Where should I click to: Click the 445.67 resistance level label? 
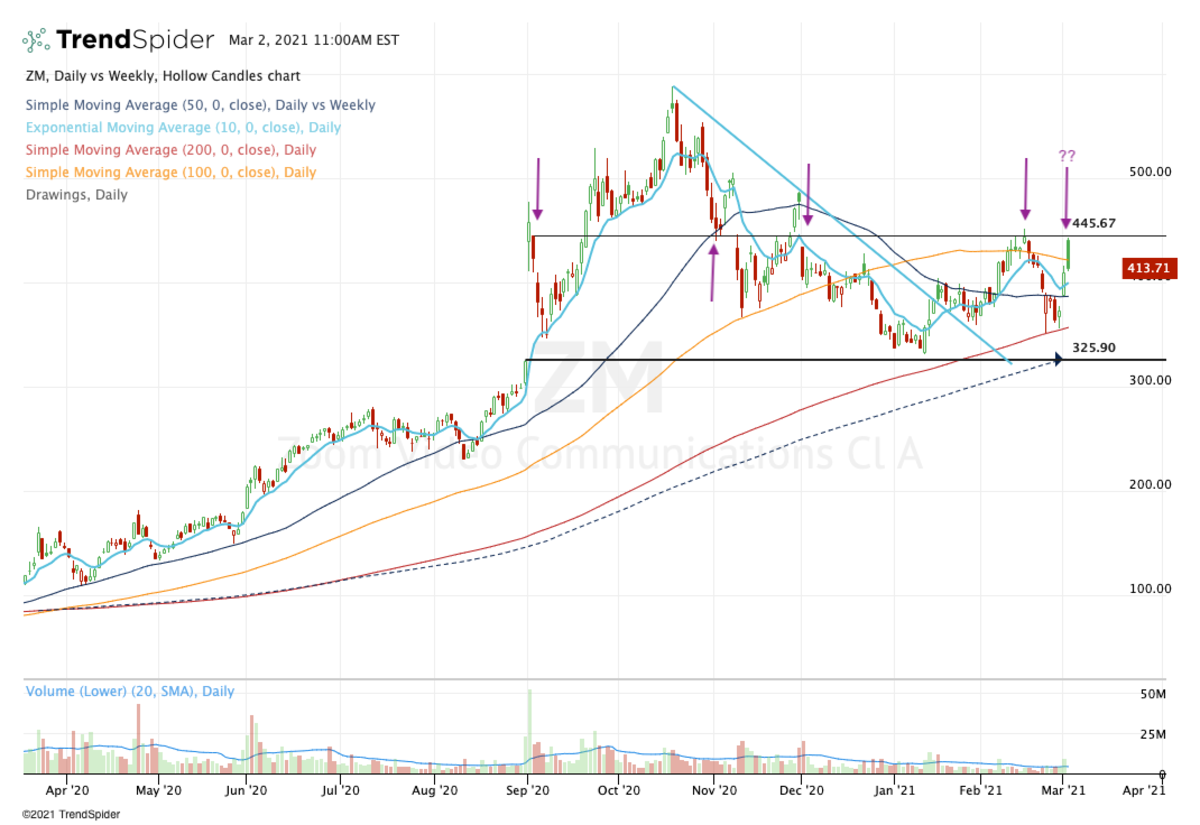[x=1093, y=223]
